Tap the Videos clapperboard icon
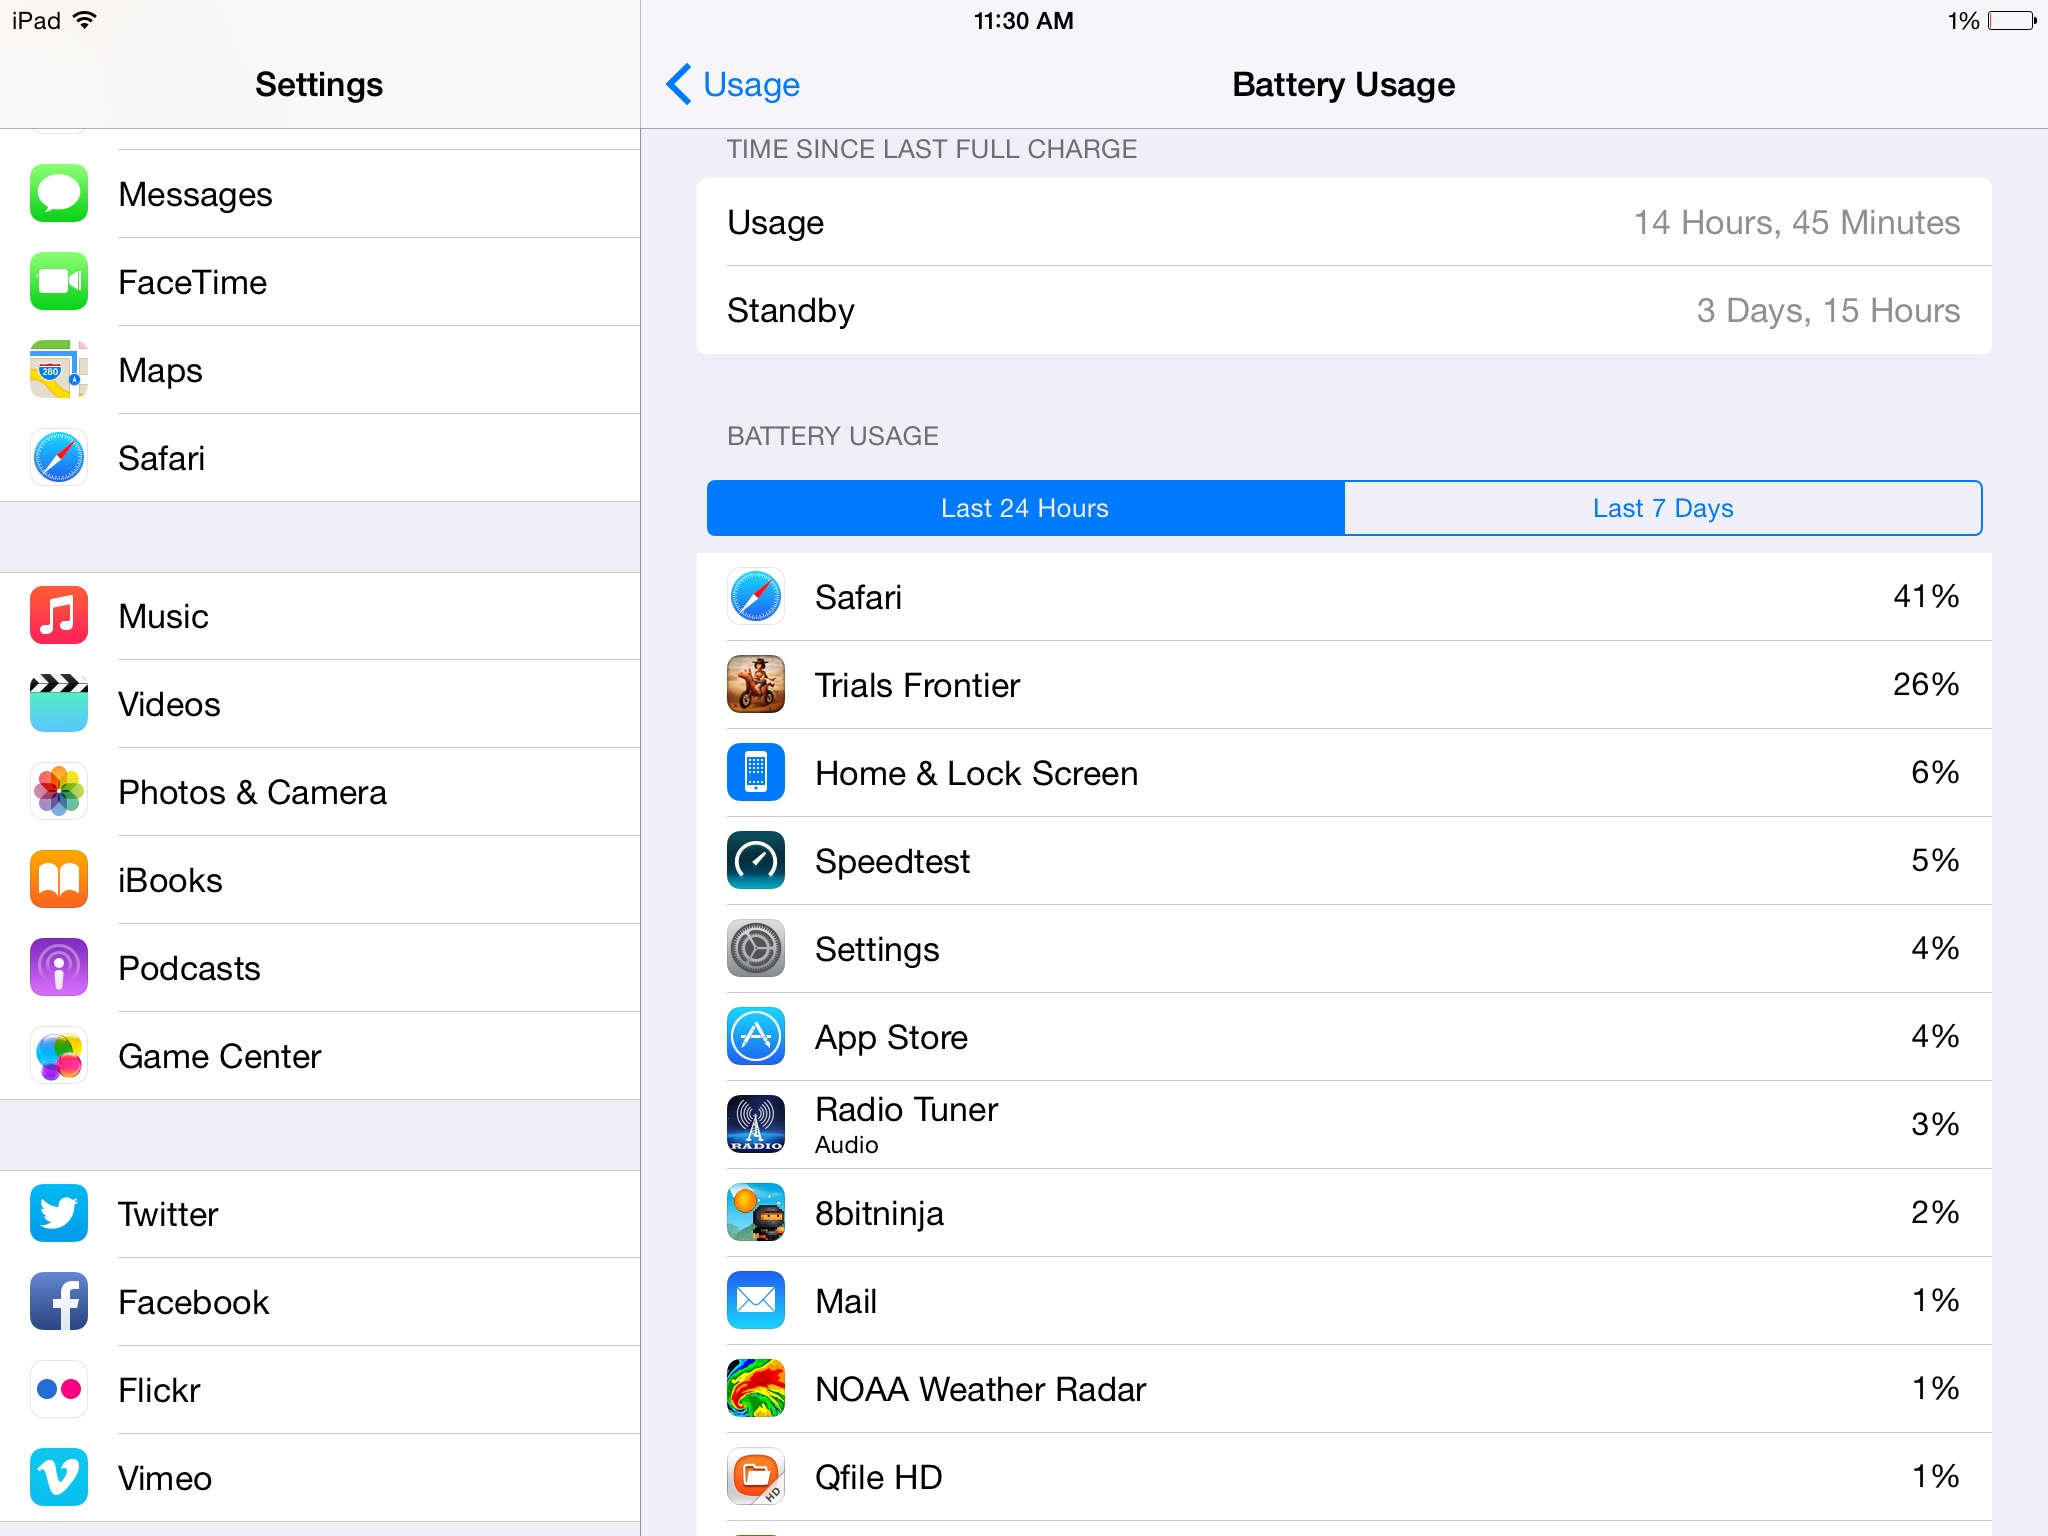 click(x=59, y=704)
